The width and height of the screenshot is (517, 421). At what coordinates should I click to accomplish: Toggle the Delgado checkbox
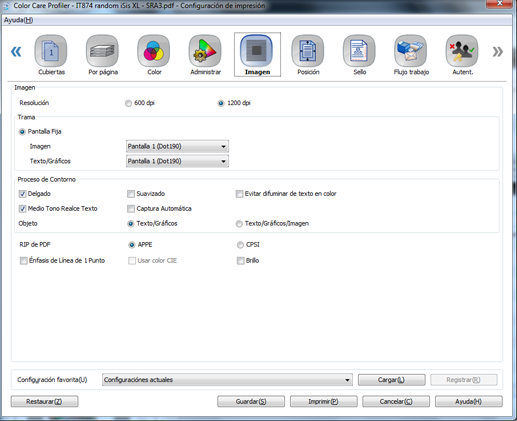[23, 194]
